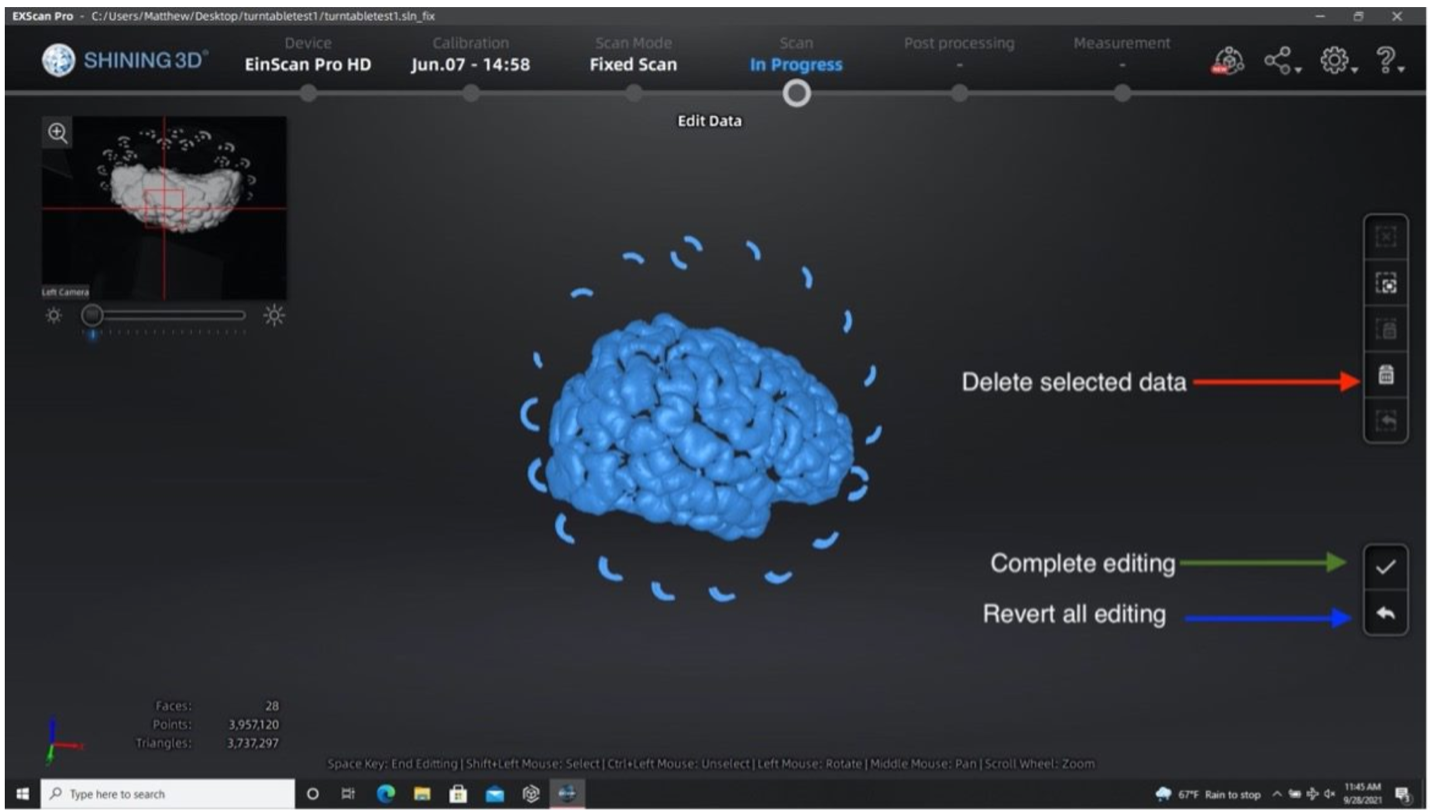Click the camera brightness slider handle

(x=92, y=315)
